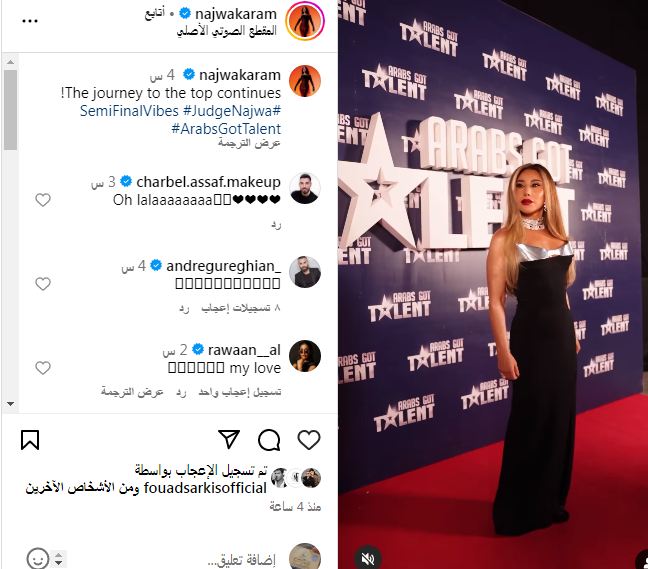
Task: Click charbel.assaf.makeup's profile avatar
Action: tap(305, 188)
